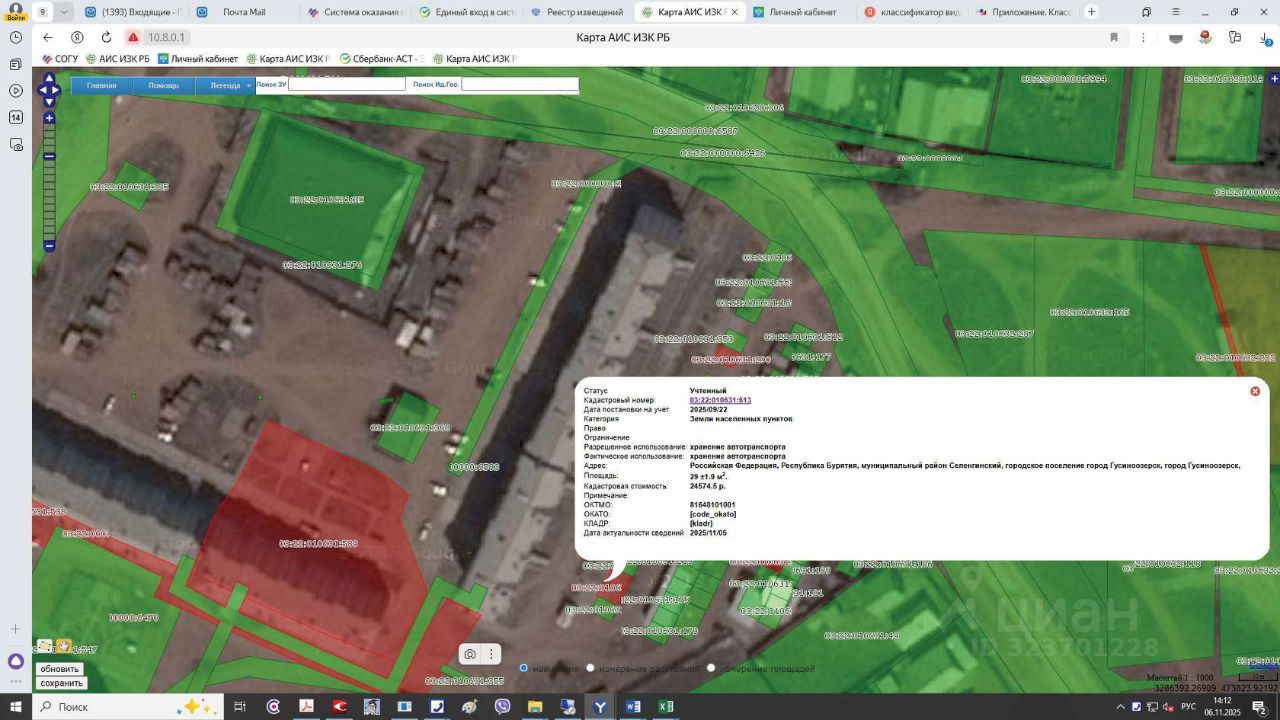Screen dimensions: 1280x720
Task: Go back in browser history
Action: tap(48, 37)
